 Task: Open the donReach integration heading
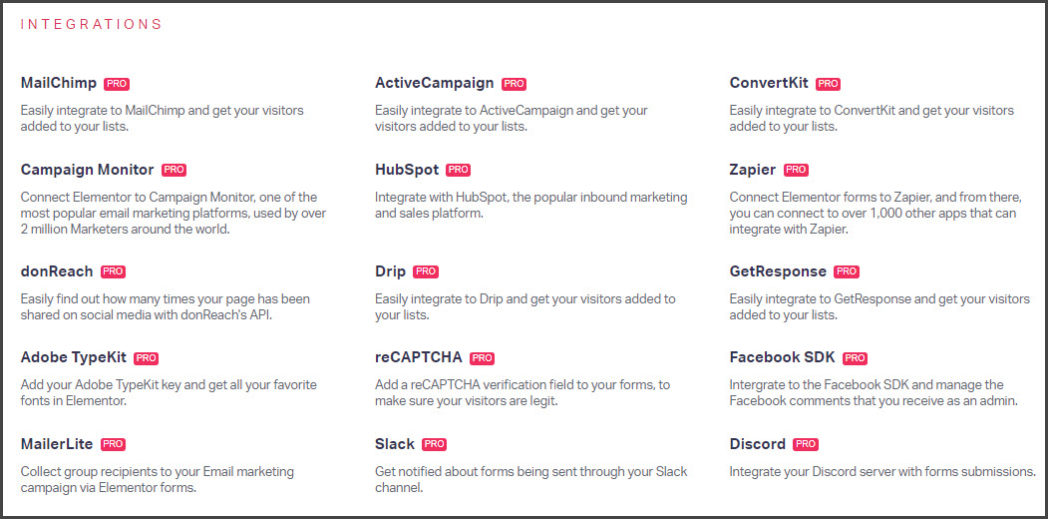pos(57,272)
